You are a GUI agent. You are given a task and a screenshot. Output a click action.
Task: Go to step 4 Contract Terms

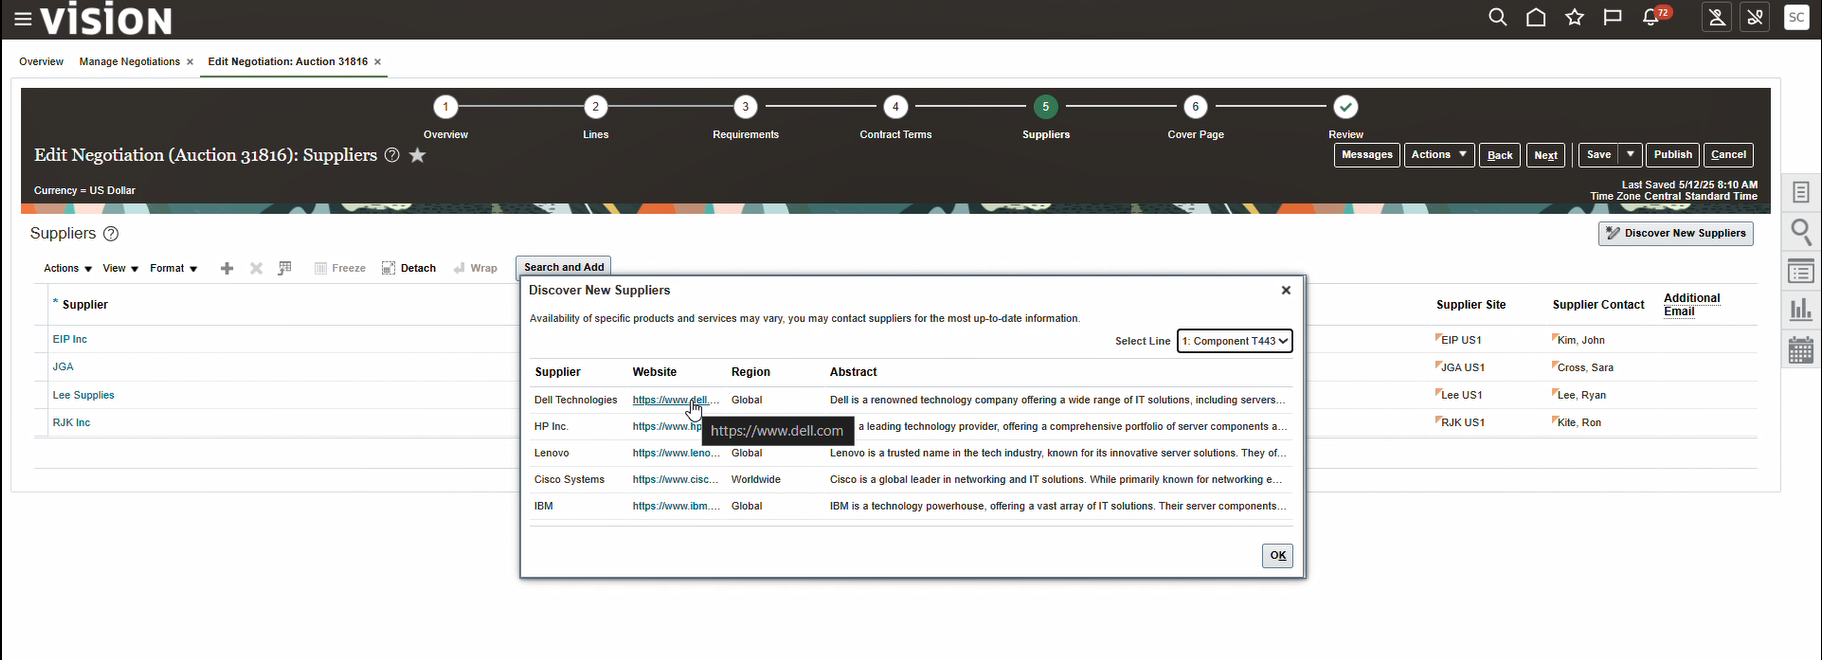895,107
